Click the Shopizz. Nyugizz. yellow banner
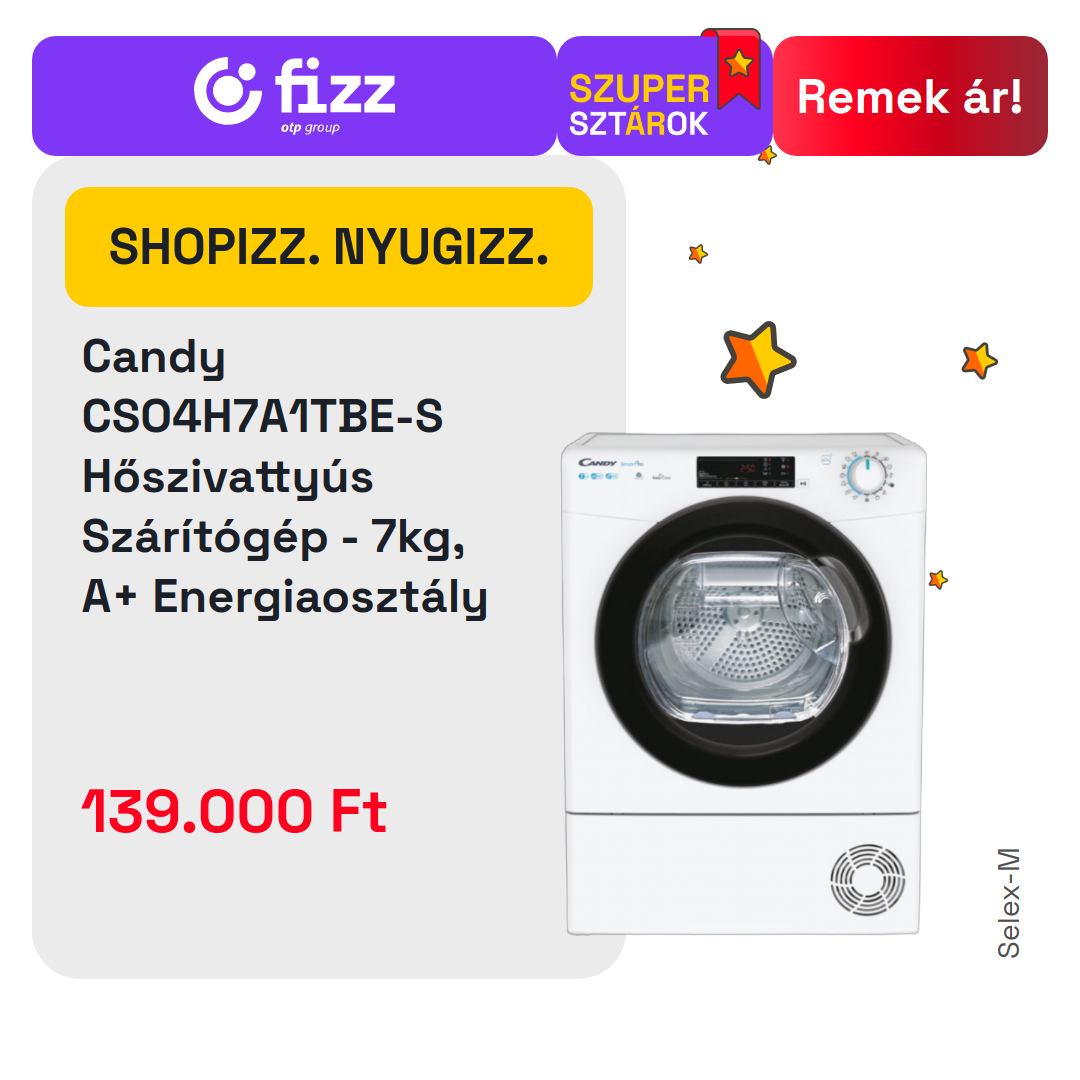The width and height of the screenshot is (1080, 1080). (x=329, y=247)
